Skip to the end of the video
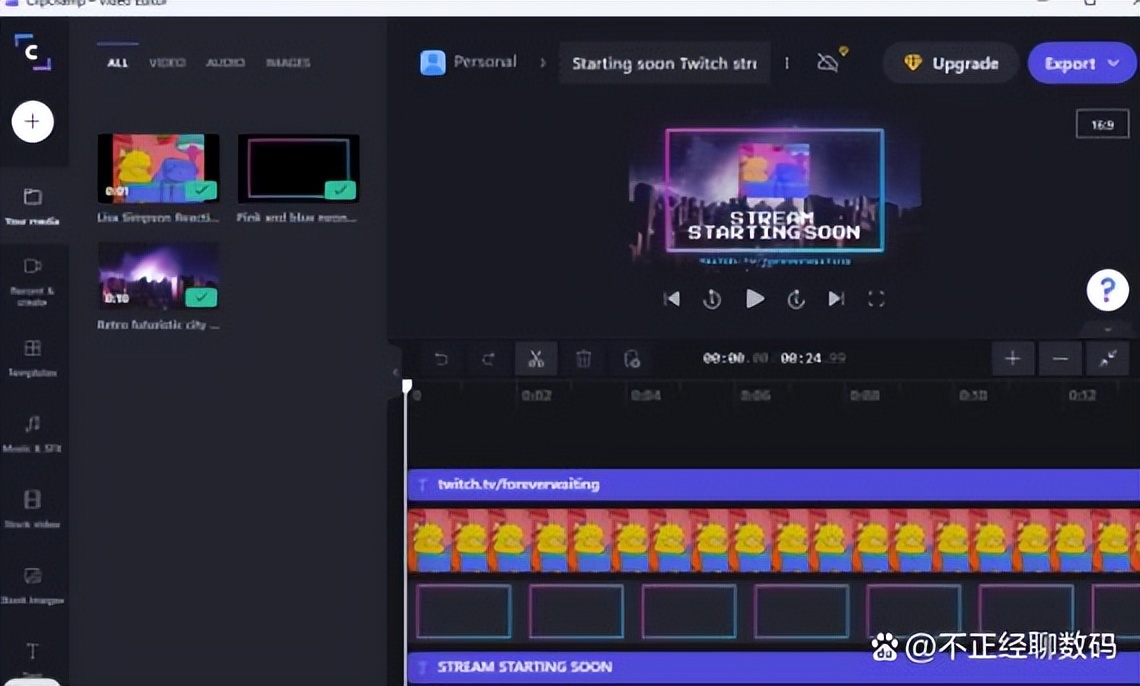 pos(836,299)
